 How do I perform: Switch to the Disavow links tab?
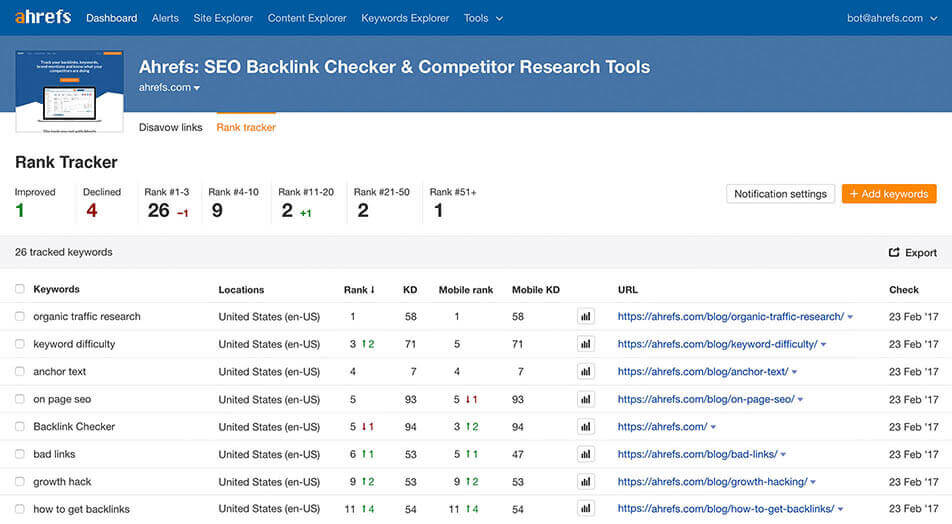pos(171,128)
